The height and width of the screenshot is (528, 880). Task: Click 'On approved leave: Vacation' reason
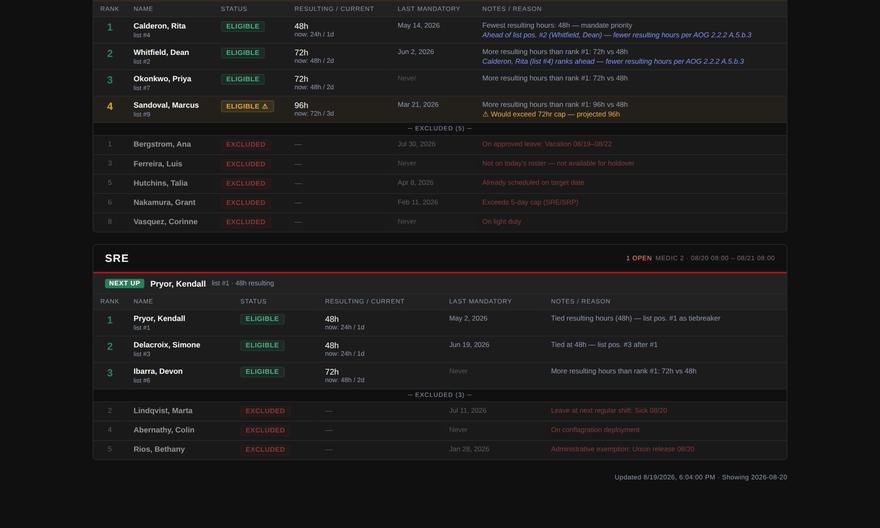547,144
